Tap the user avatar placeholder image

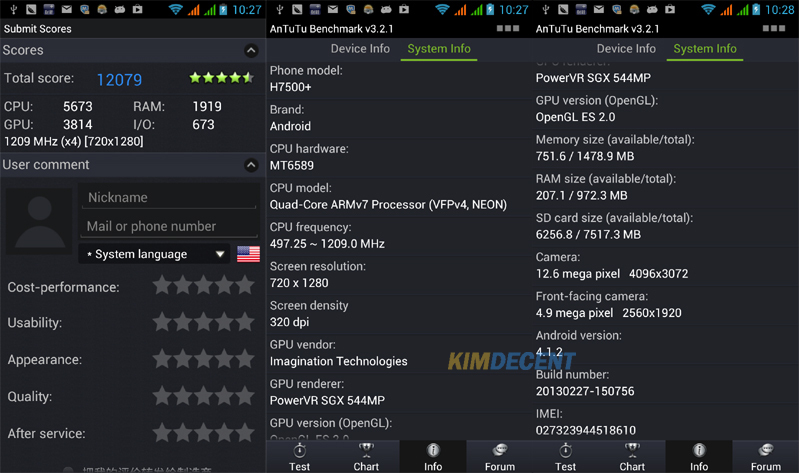(39, 221)
